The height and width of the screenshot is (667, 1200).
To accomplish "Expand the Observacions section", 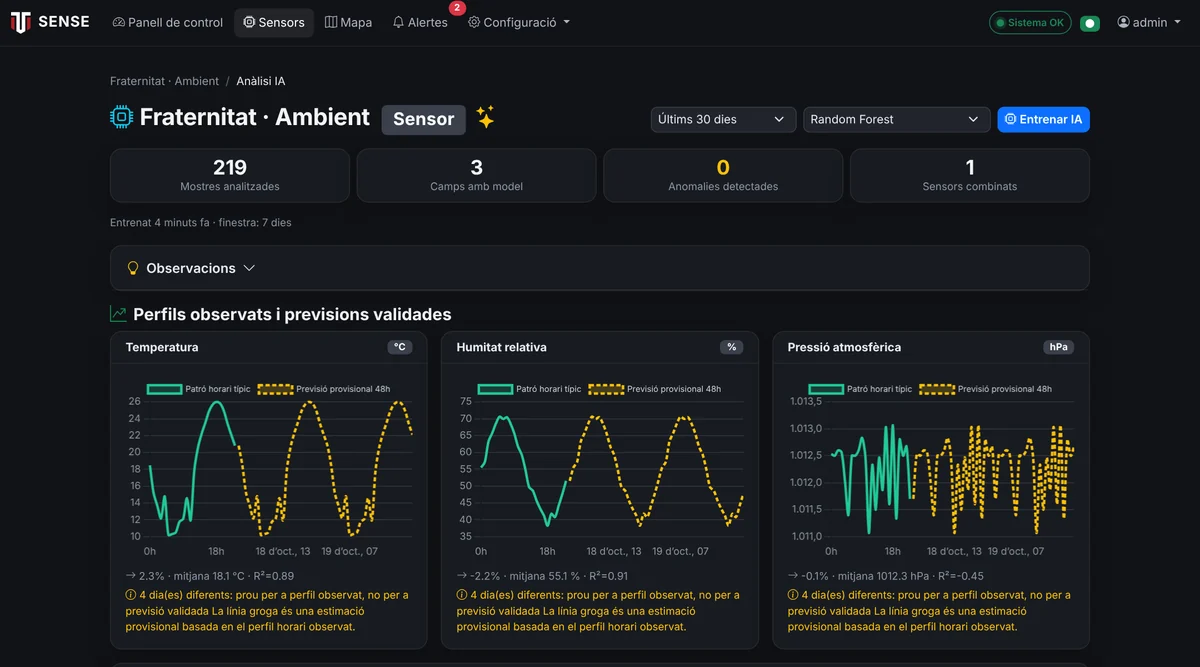I will 600,268.
